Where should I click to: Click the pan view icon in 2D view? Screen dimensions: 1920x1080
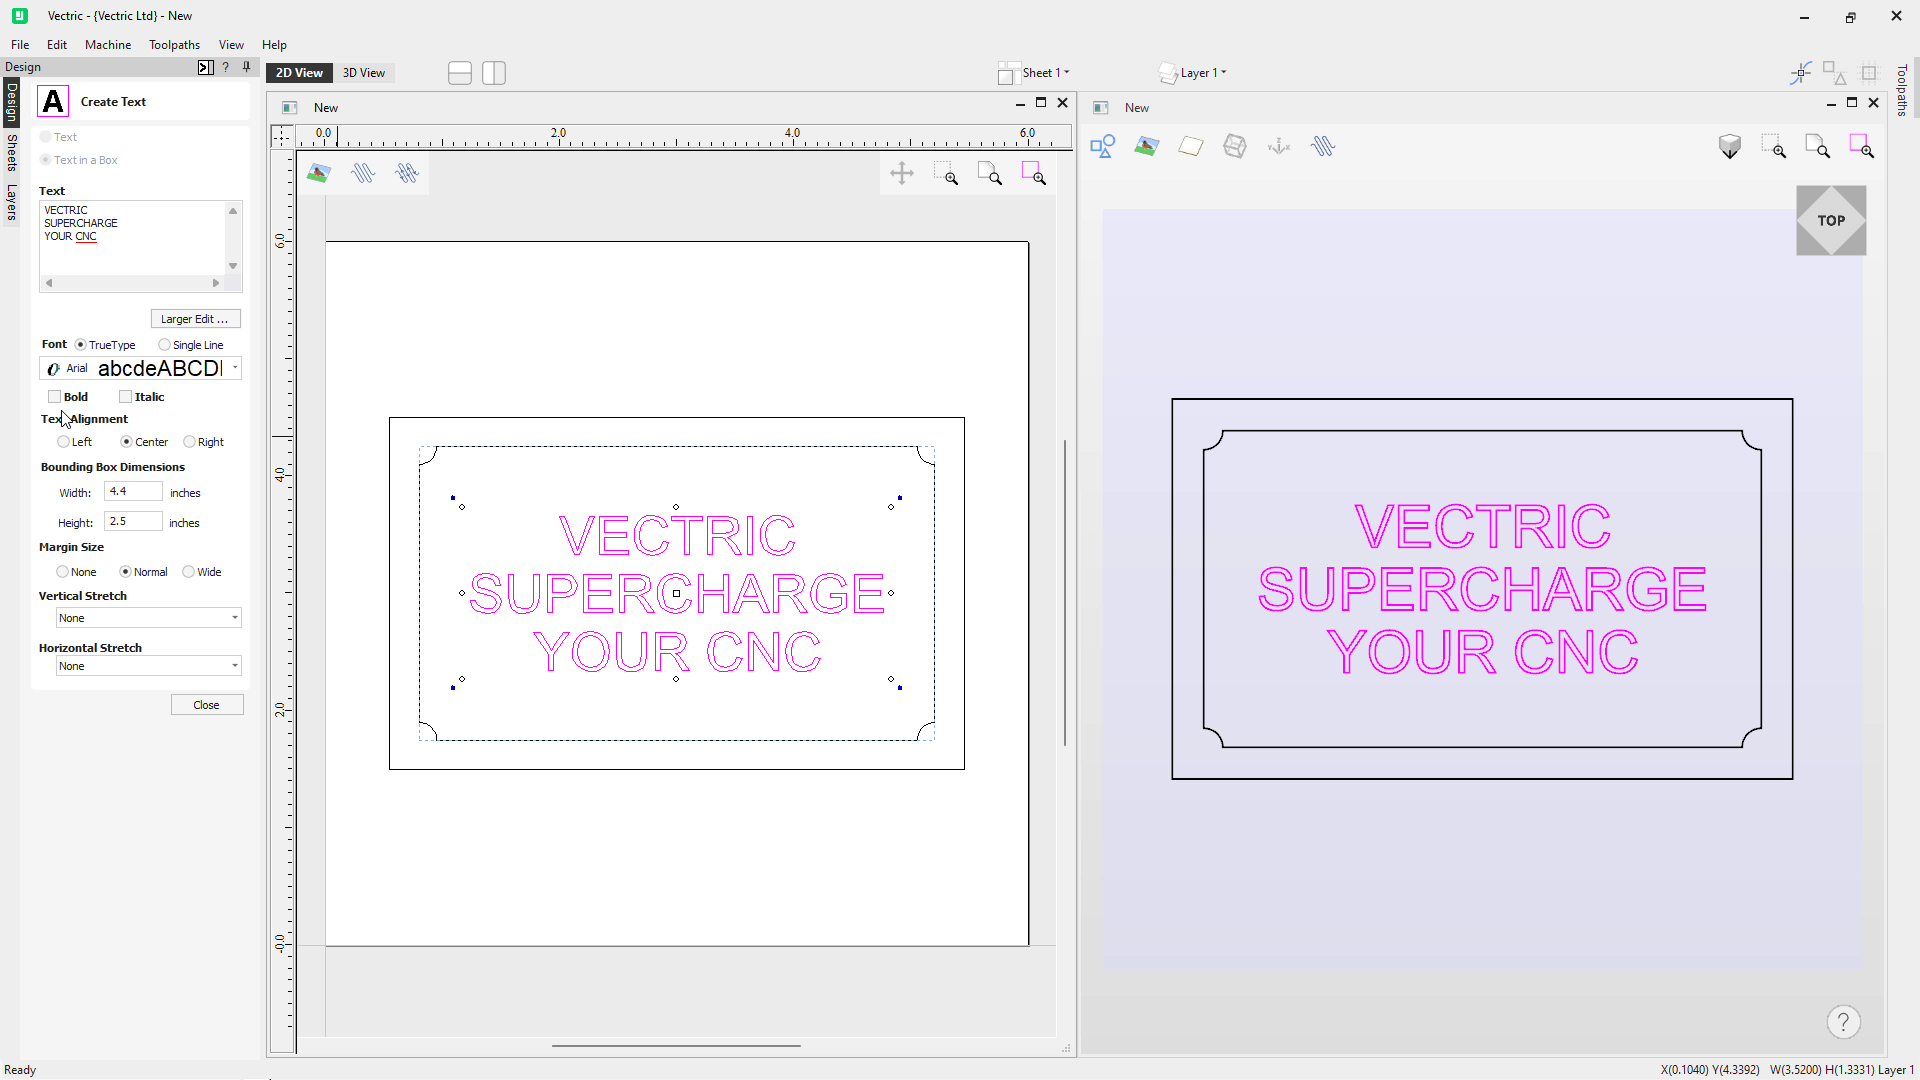coord(901,174)
